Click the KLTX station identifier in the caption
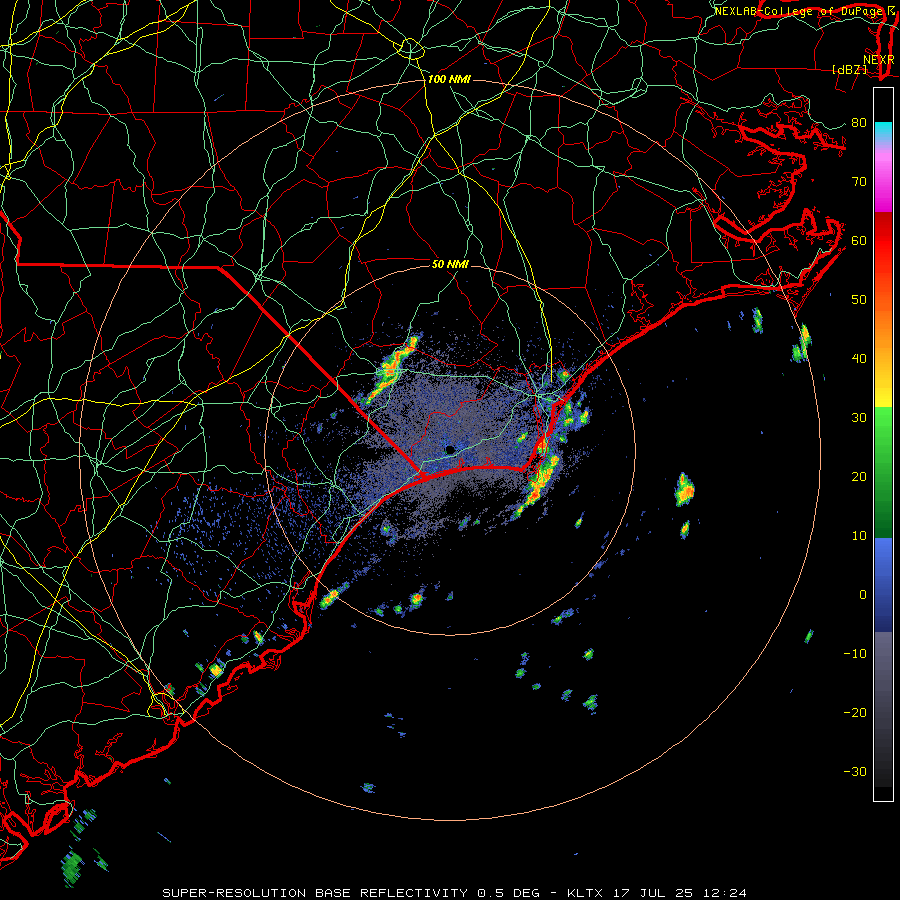 click(x=585, y=893)
